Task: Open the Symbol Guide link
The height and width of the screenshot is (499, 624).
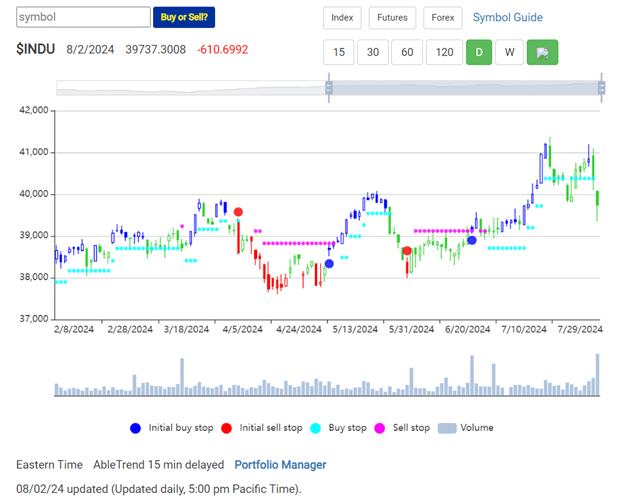Action: click(507, 18)
